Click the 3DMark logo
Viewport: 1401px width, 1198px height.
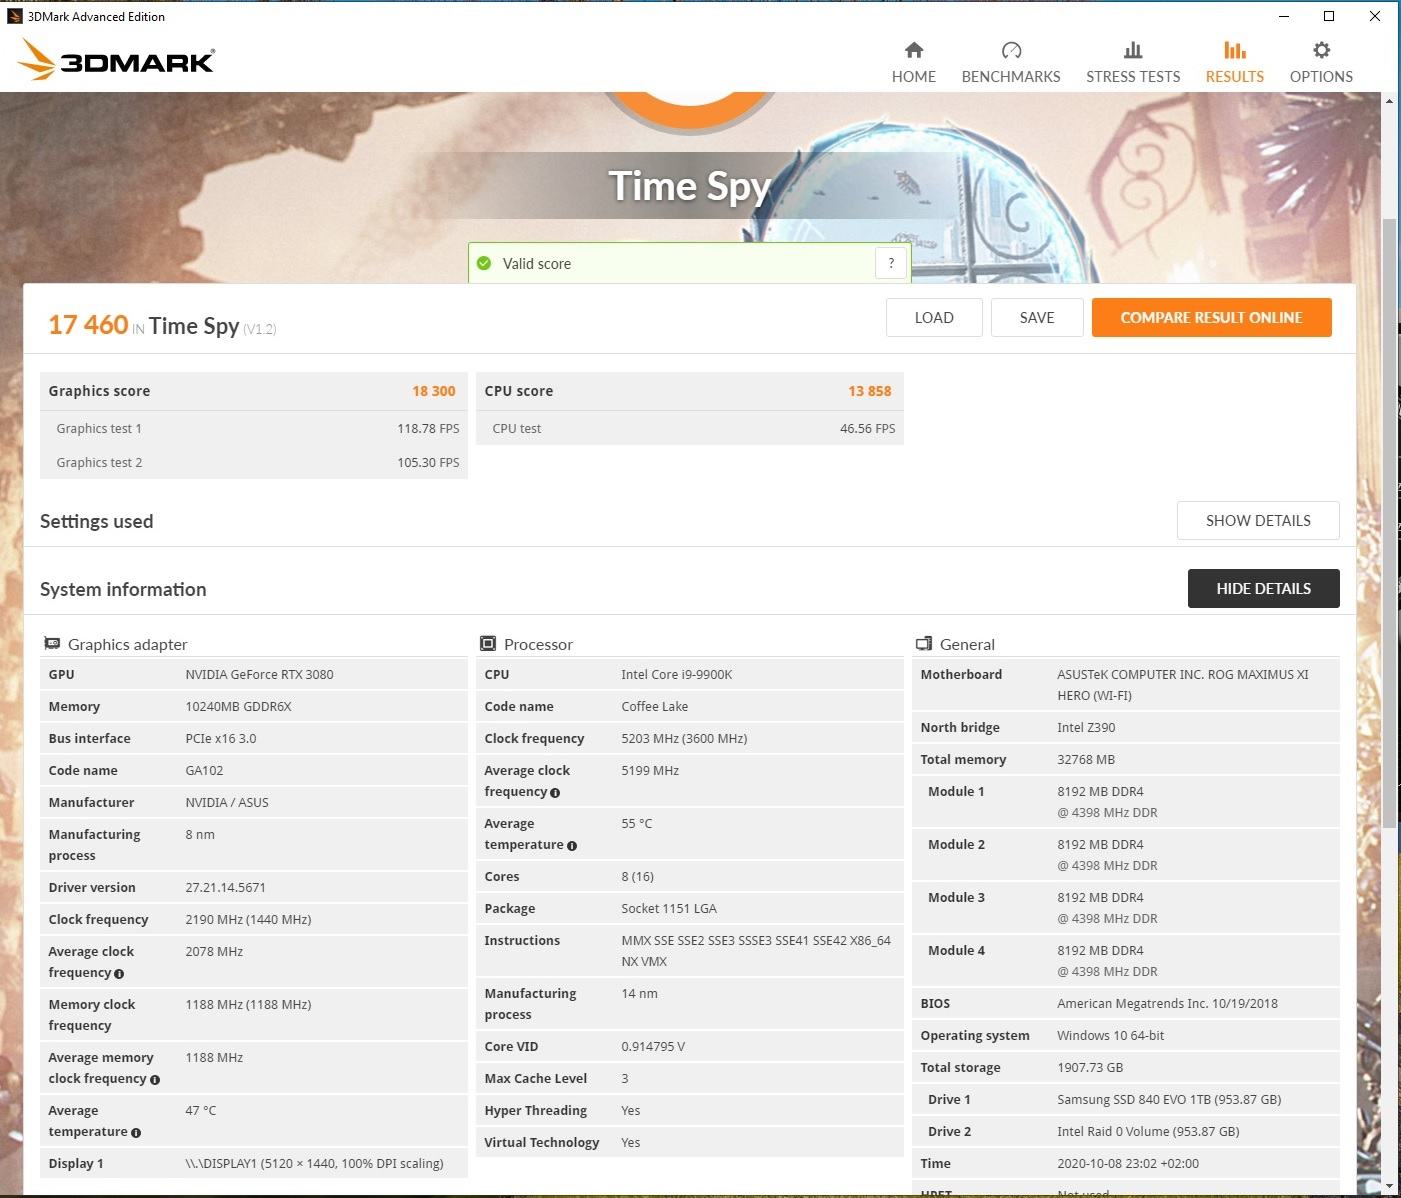pyautogui.click(x=116, y=60)
